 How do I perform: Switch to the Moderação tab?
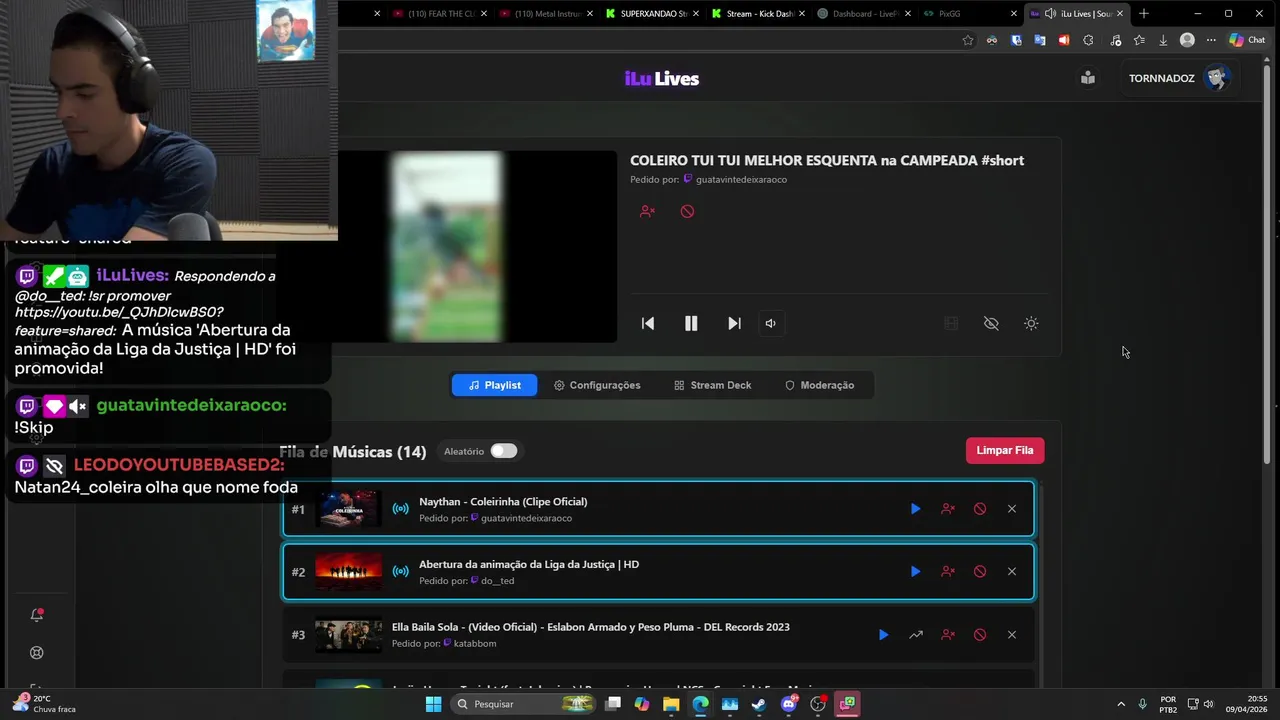[819, 385]
